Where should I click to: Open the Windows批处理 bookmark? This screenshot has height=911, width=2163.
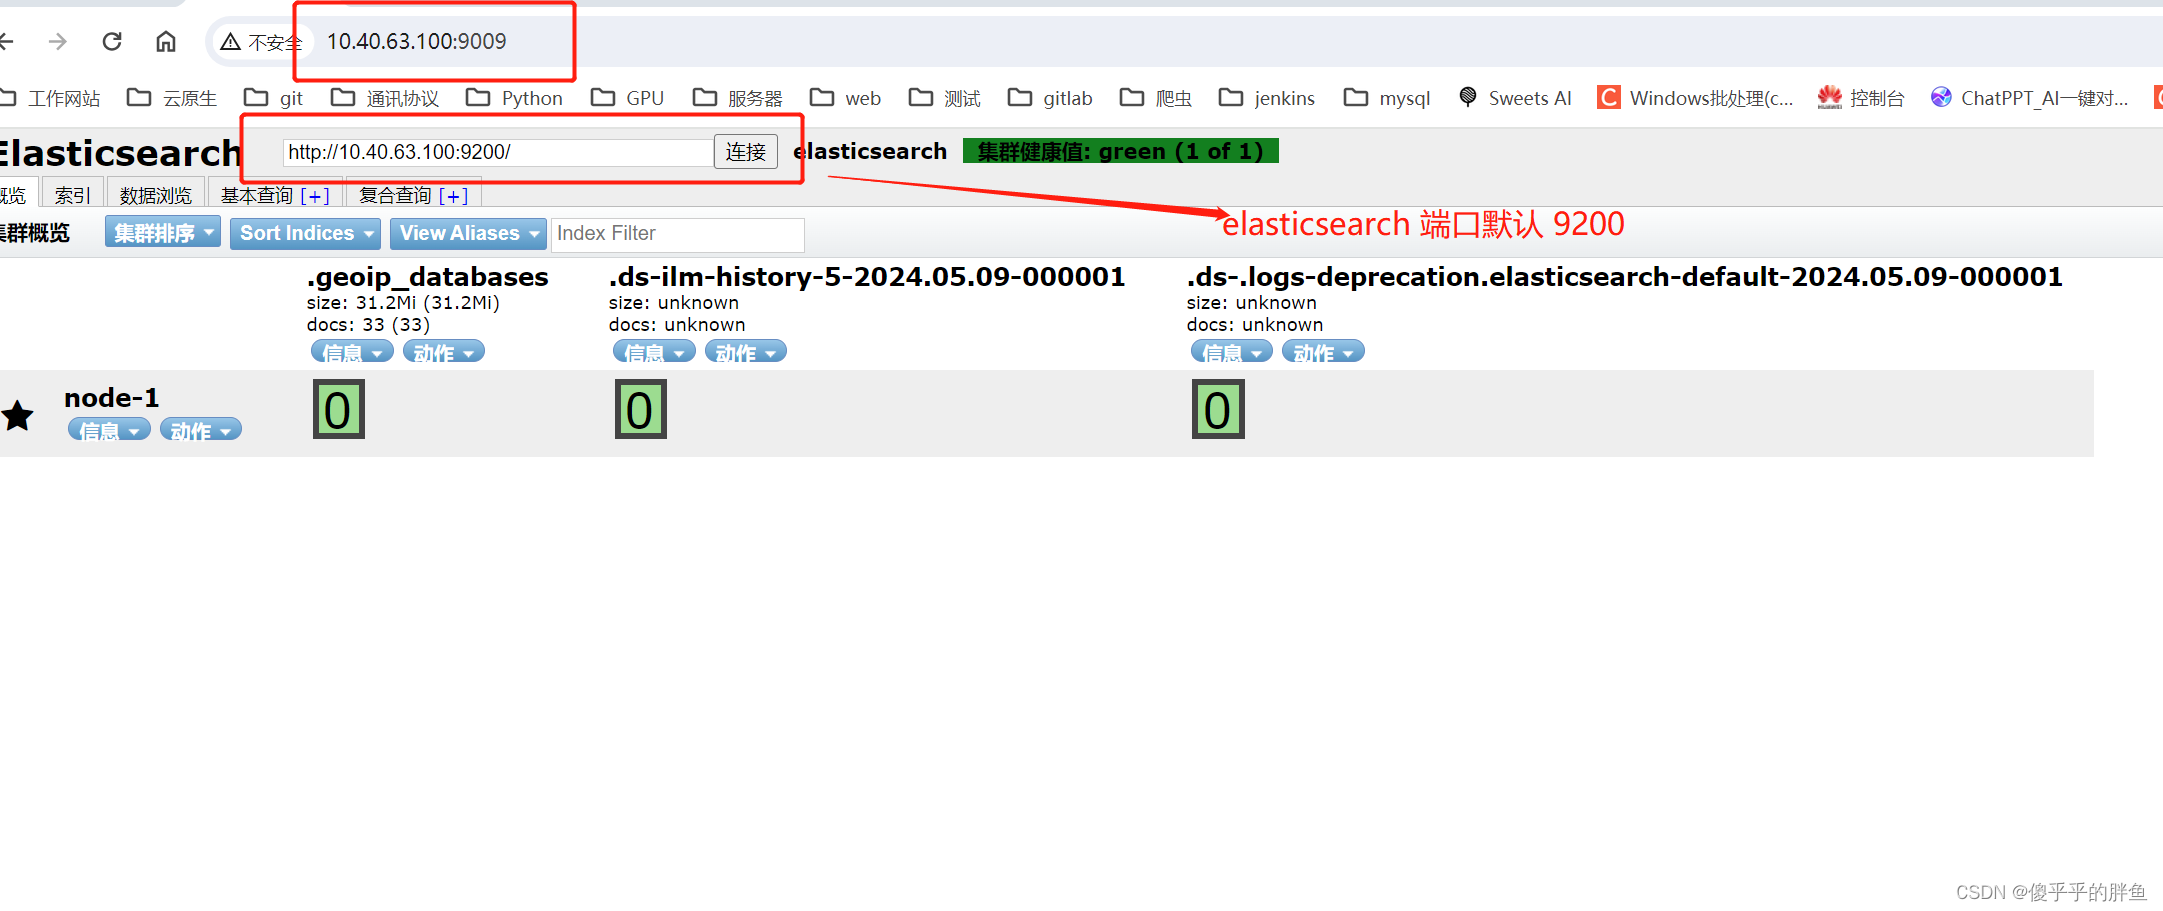(1695, 98)
